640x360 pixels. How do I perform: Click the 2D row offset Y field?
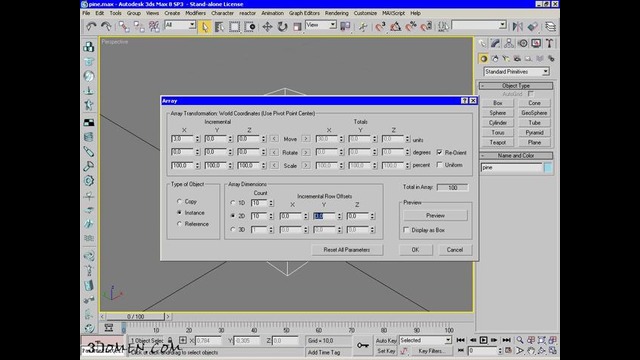324,216
